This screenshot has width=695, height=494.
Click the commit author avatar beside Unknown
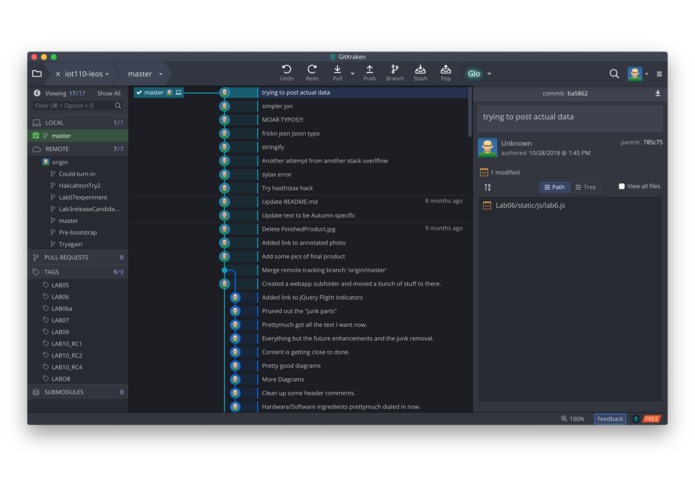(x=487, y=148)
